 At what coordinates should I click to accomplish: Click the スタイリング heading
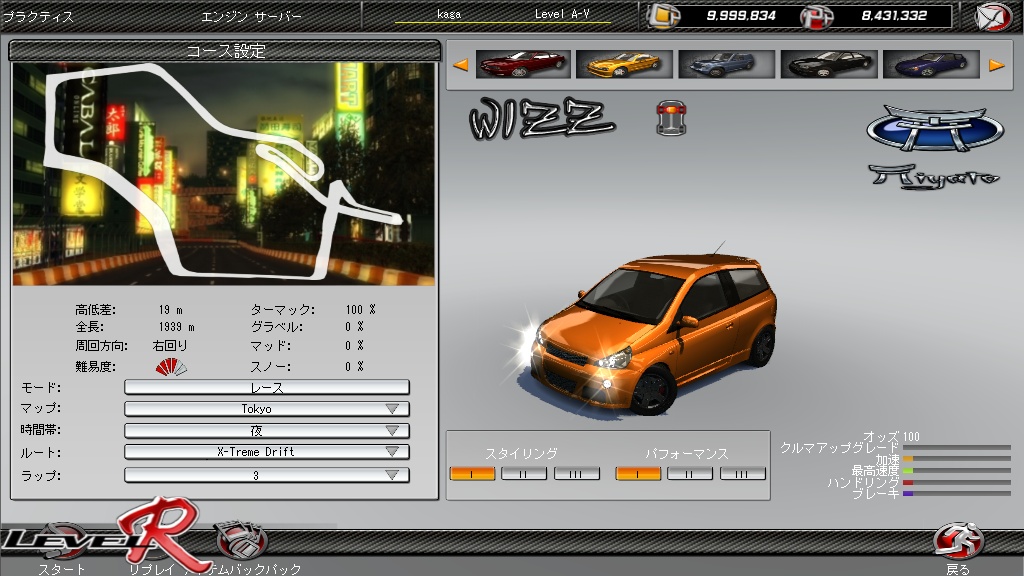521,453
